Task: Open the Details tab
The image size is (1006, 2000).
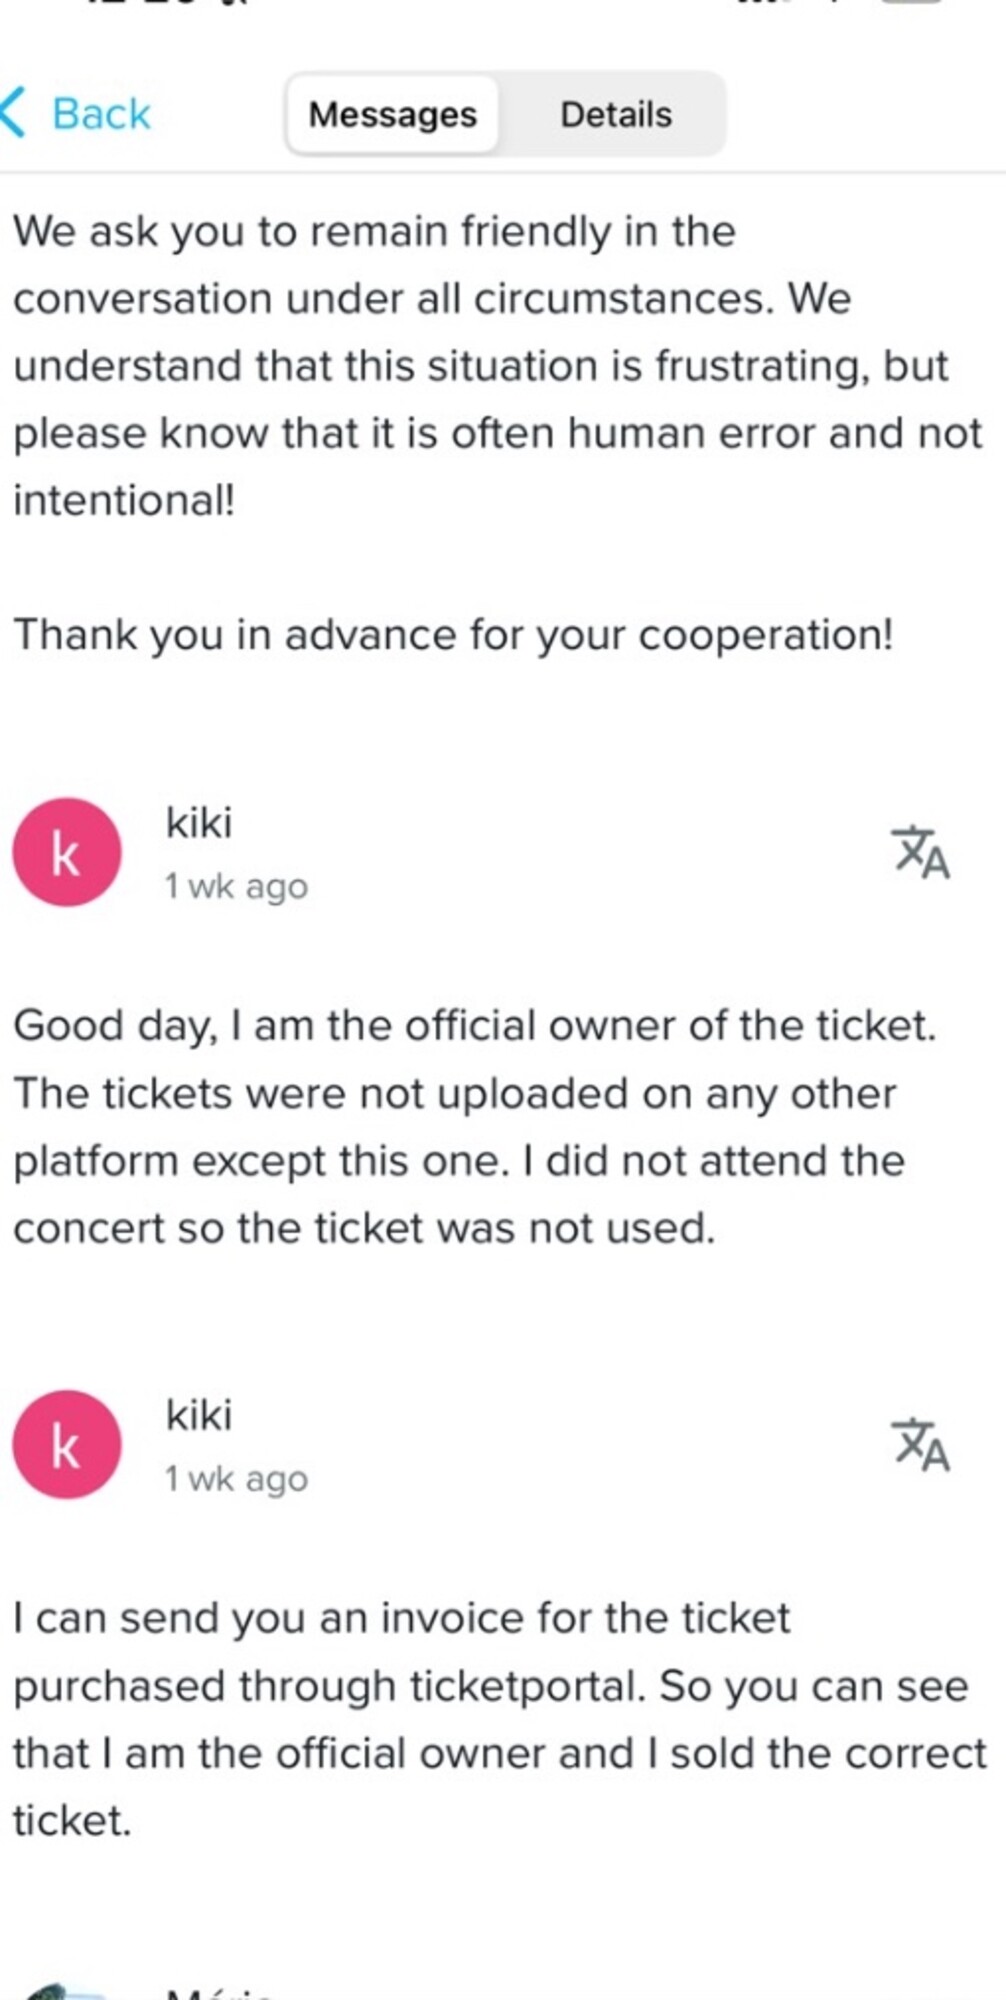Action: click(x=615, y=115)
